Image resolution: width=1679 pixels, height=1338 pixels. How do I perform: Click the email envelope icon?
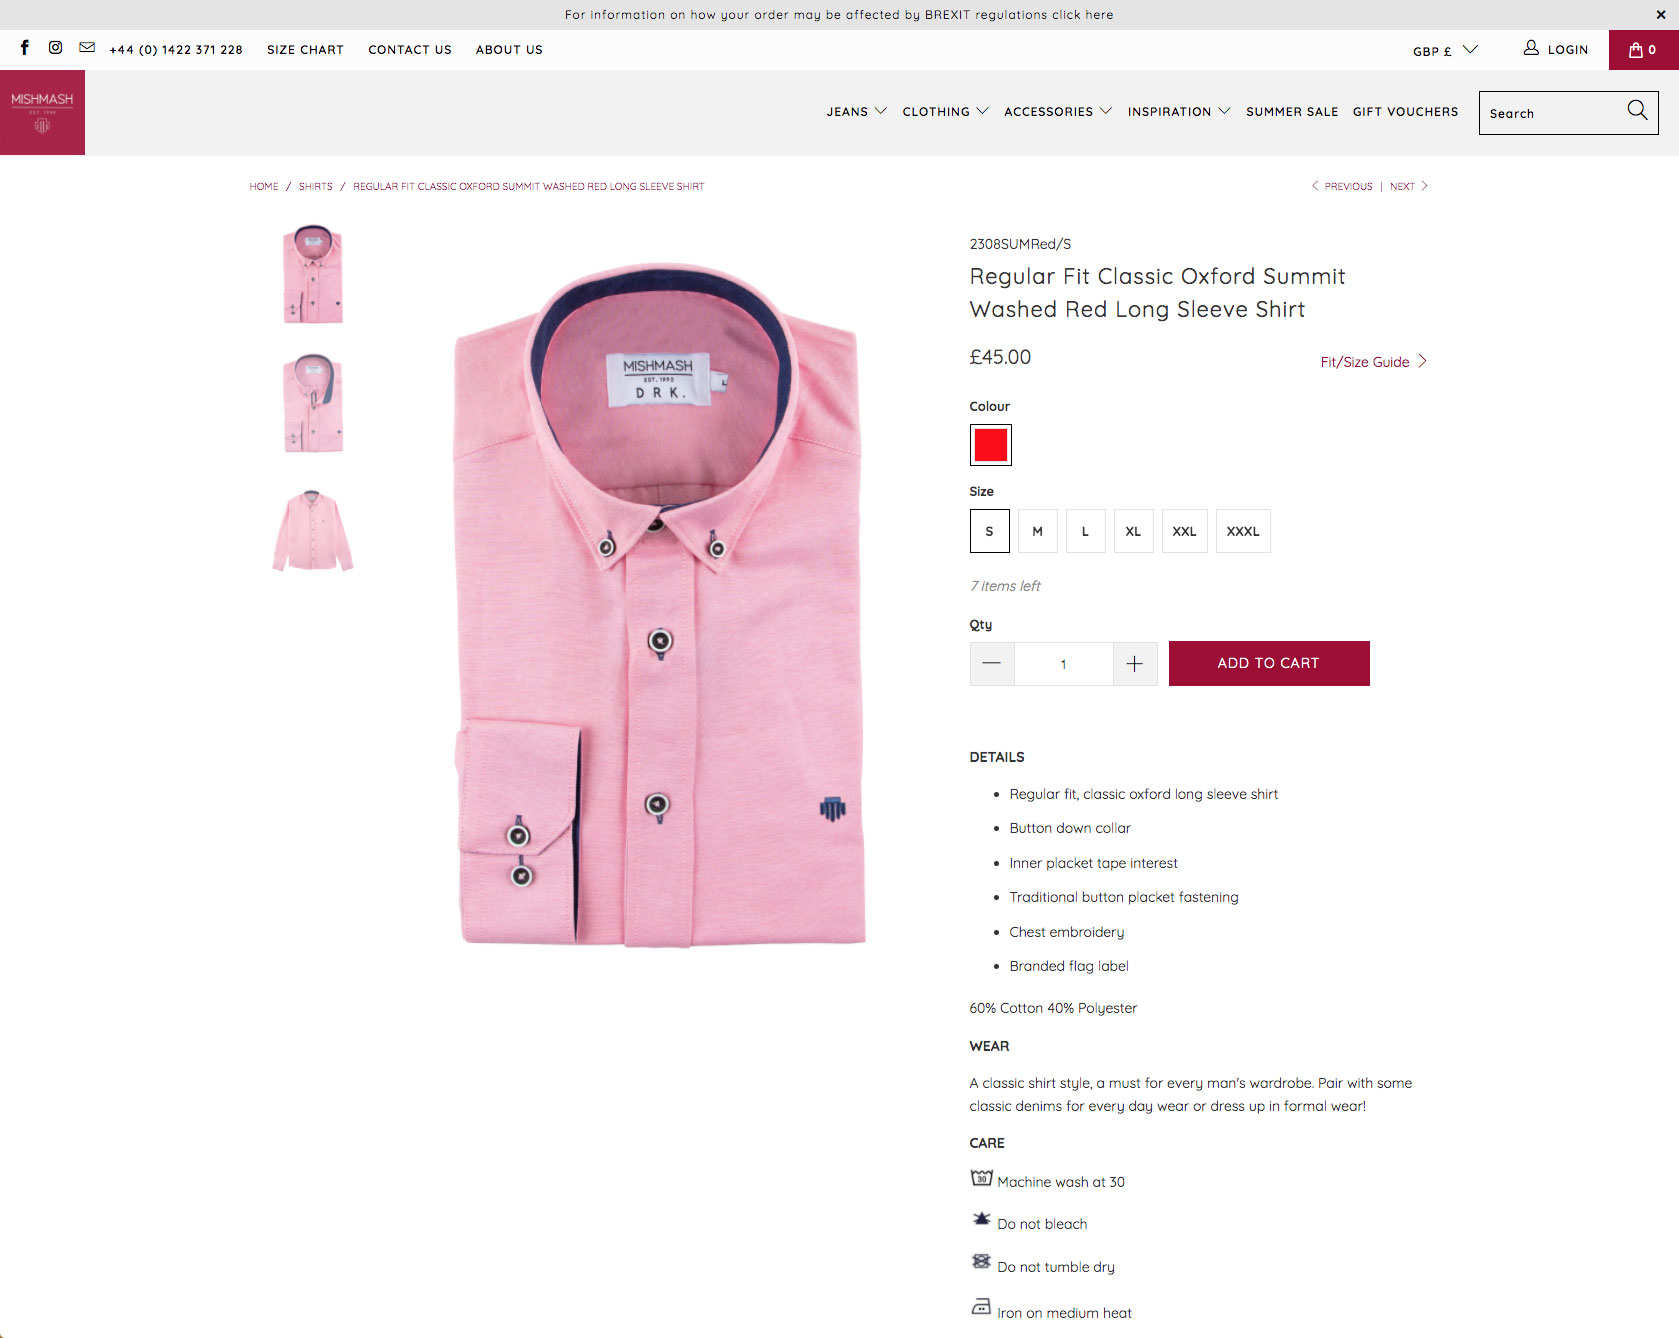(x=87, y=48)
